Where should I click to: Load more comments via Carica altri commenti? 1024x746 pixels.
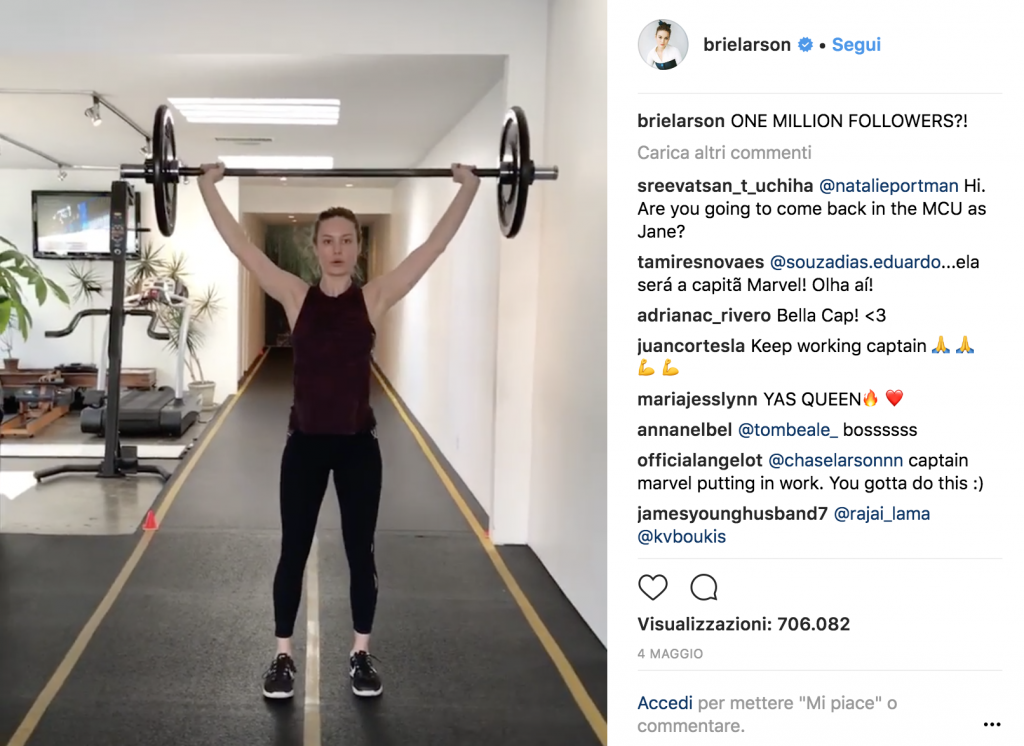[724, 153]
